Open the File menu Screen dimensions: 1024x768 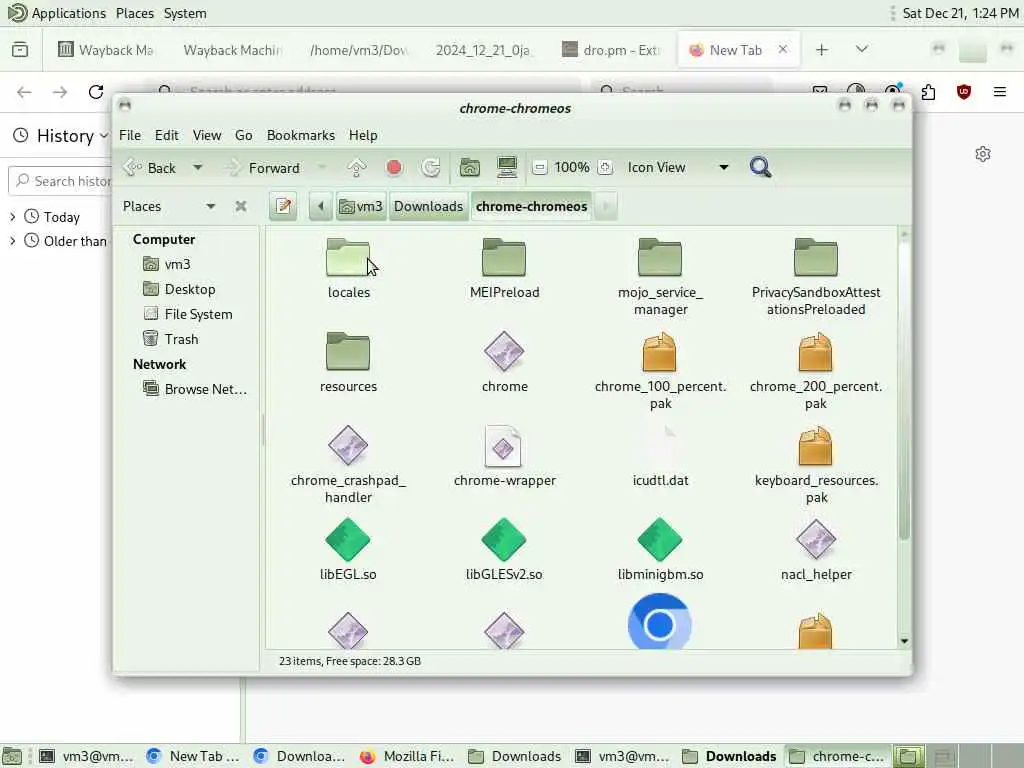[x=130, y=135]
